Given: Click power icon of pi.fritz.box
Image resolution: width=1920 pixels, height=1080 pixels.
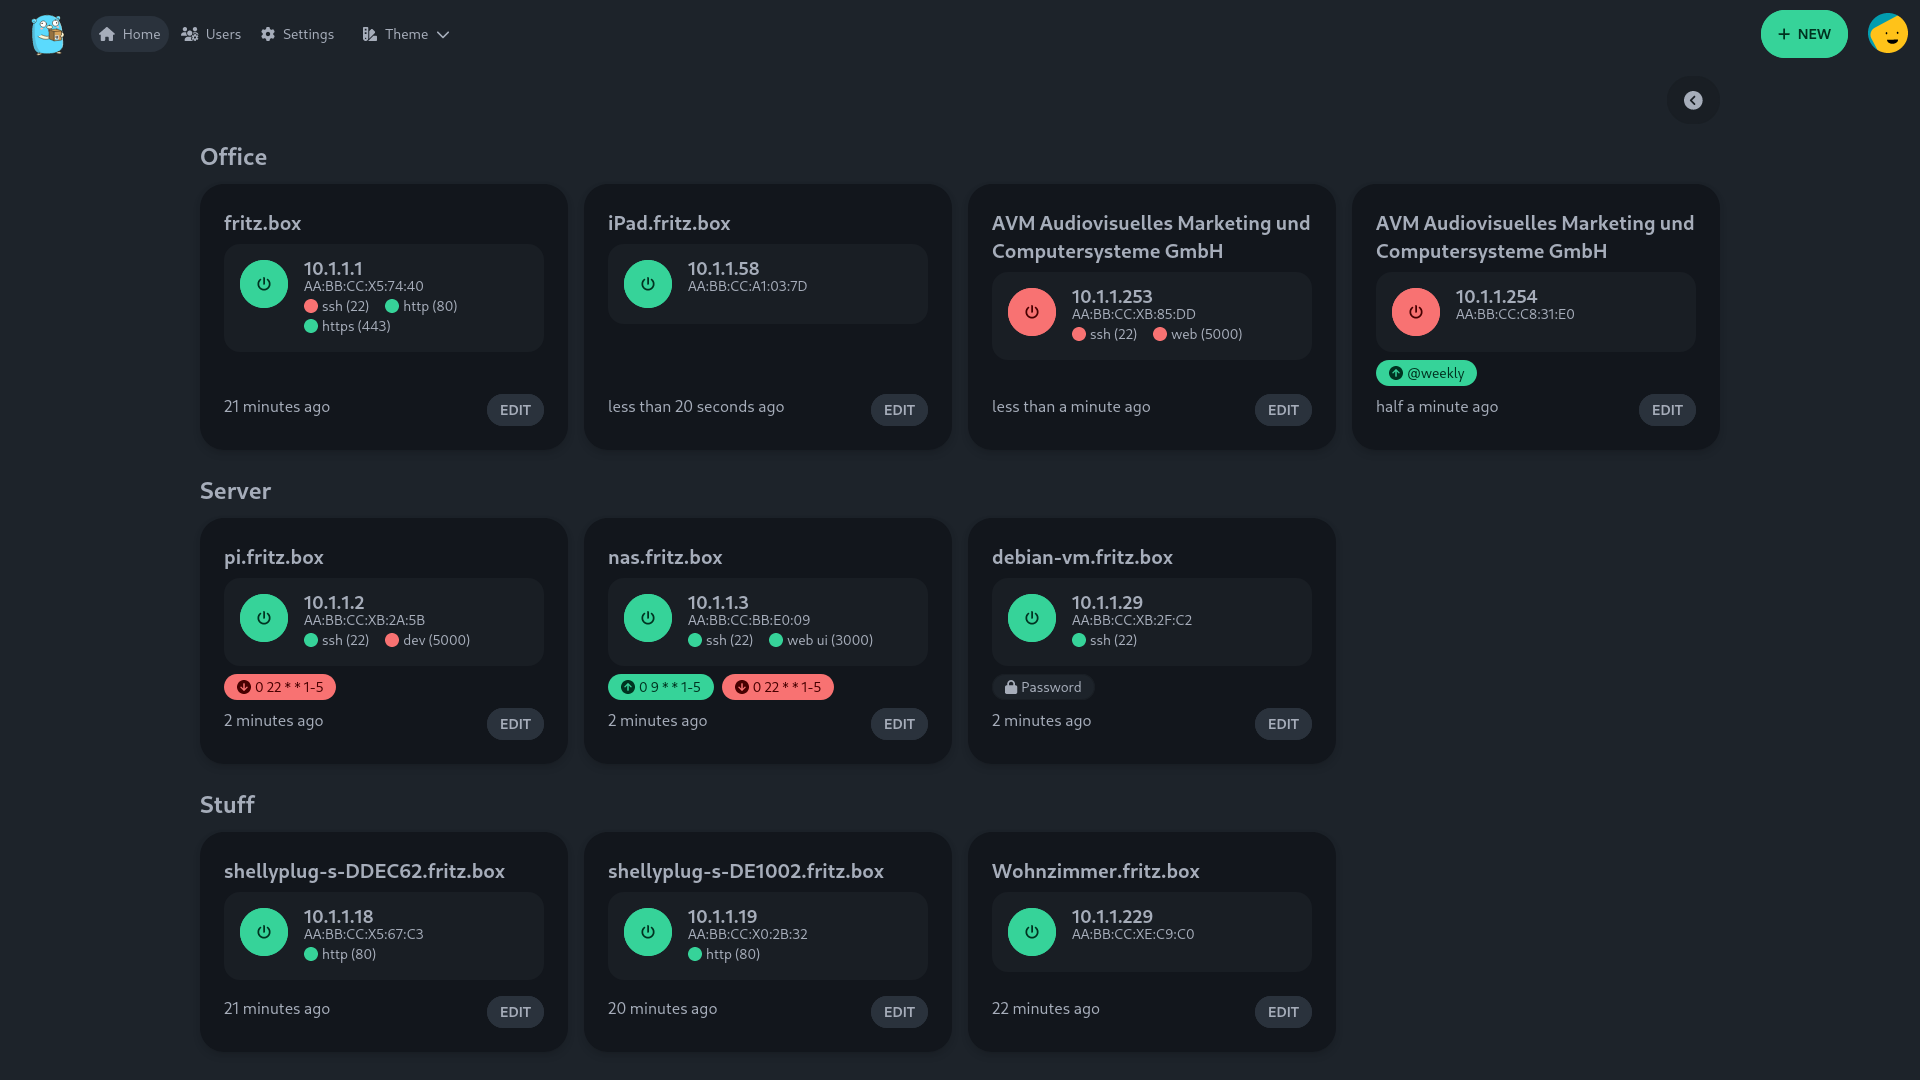Looking at the screenshot, I should [x=263, y=618].
